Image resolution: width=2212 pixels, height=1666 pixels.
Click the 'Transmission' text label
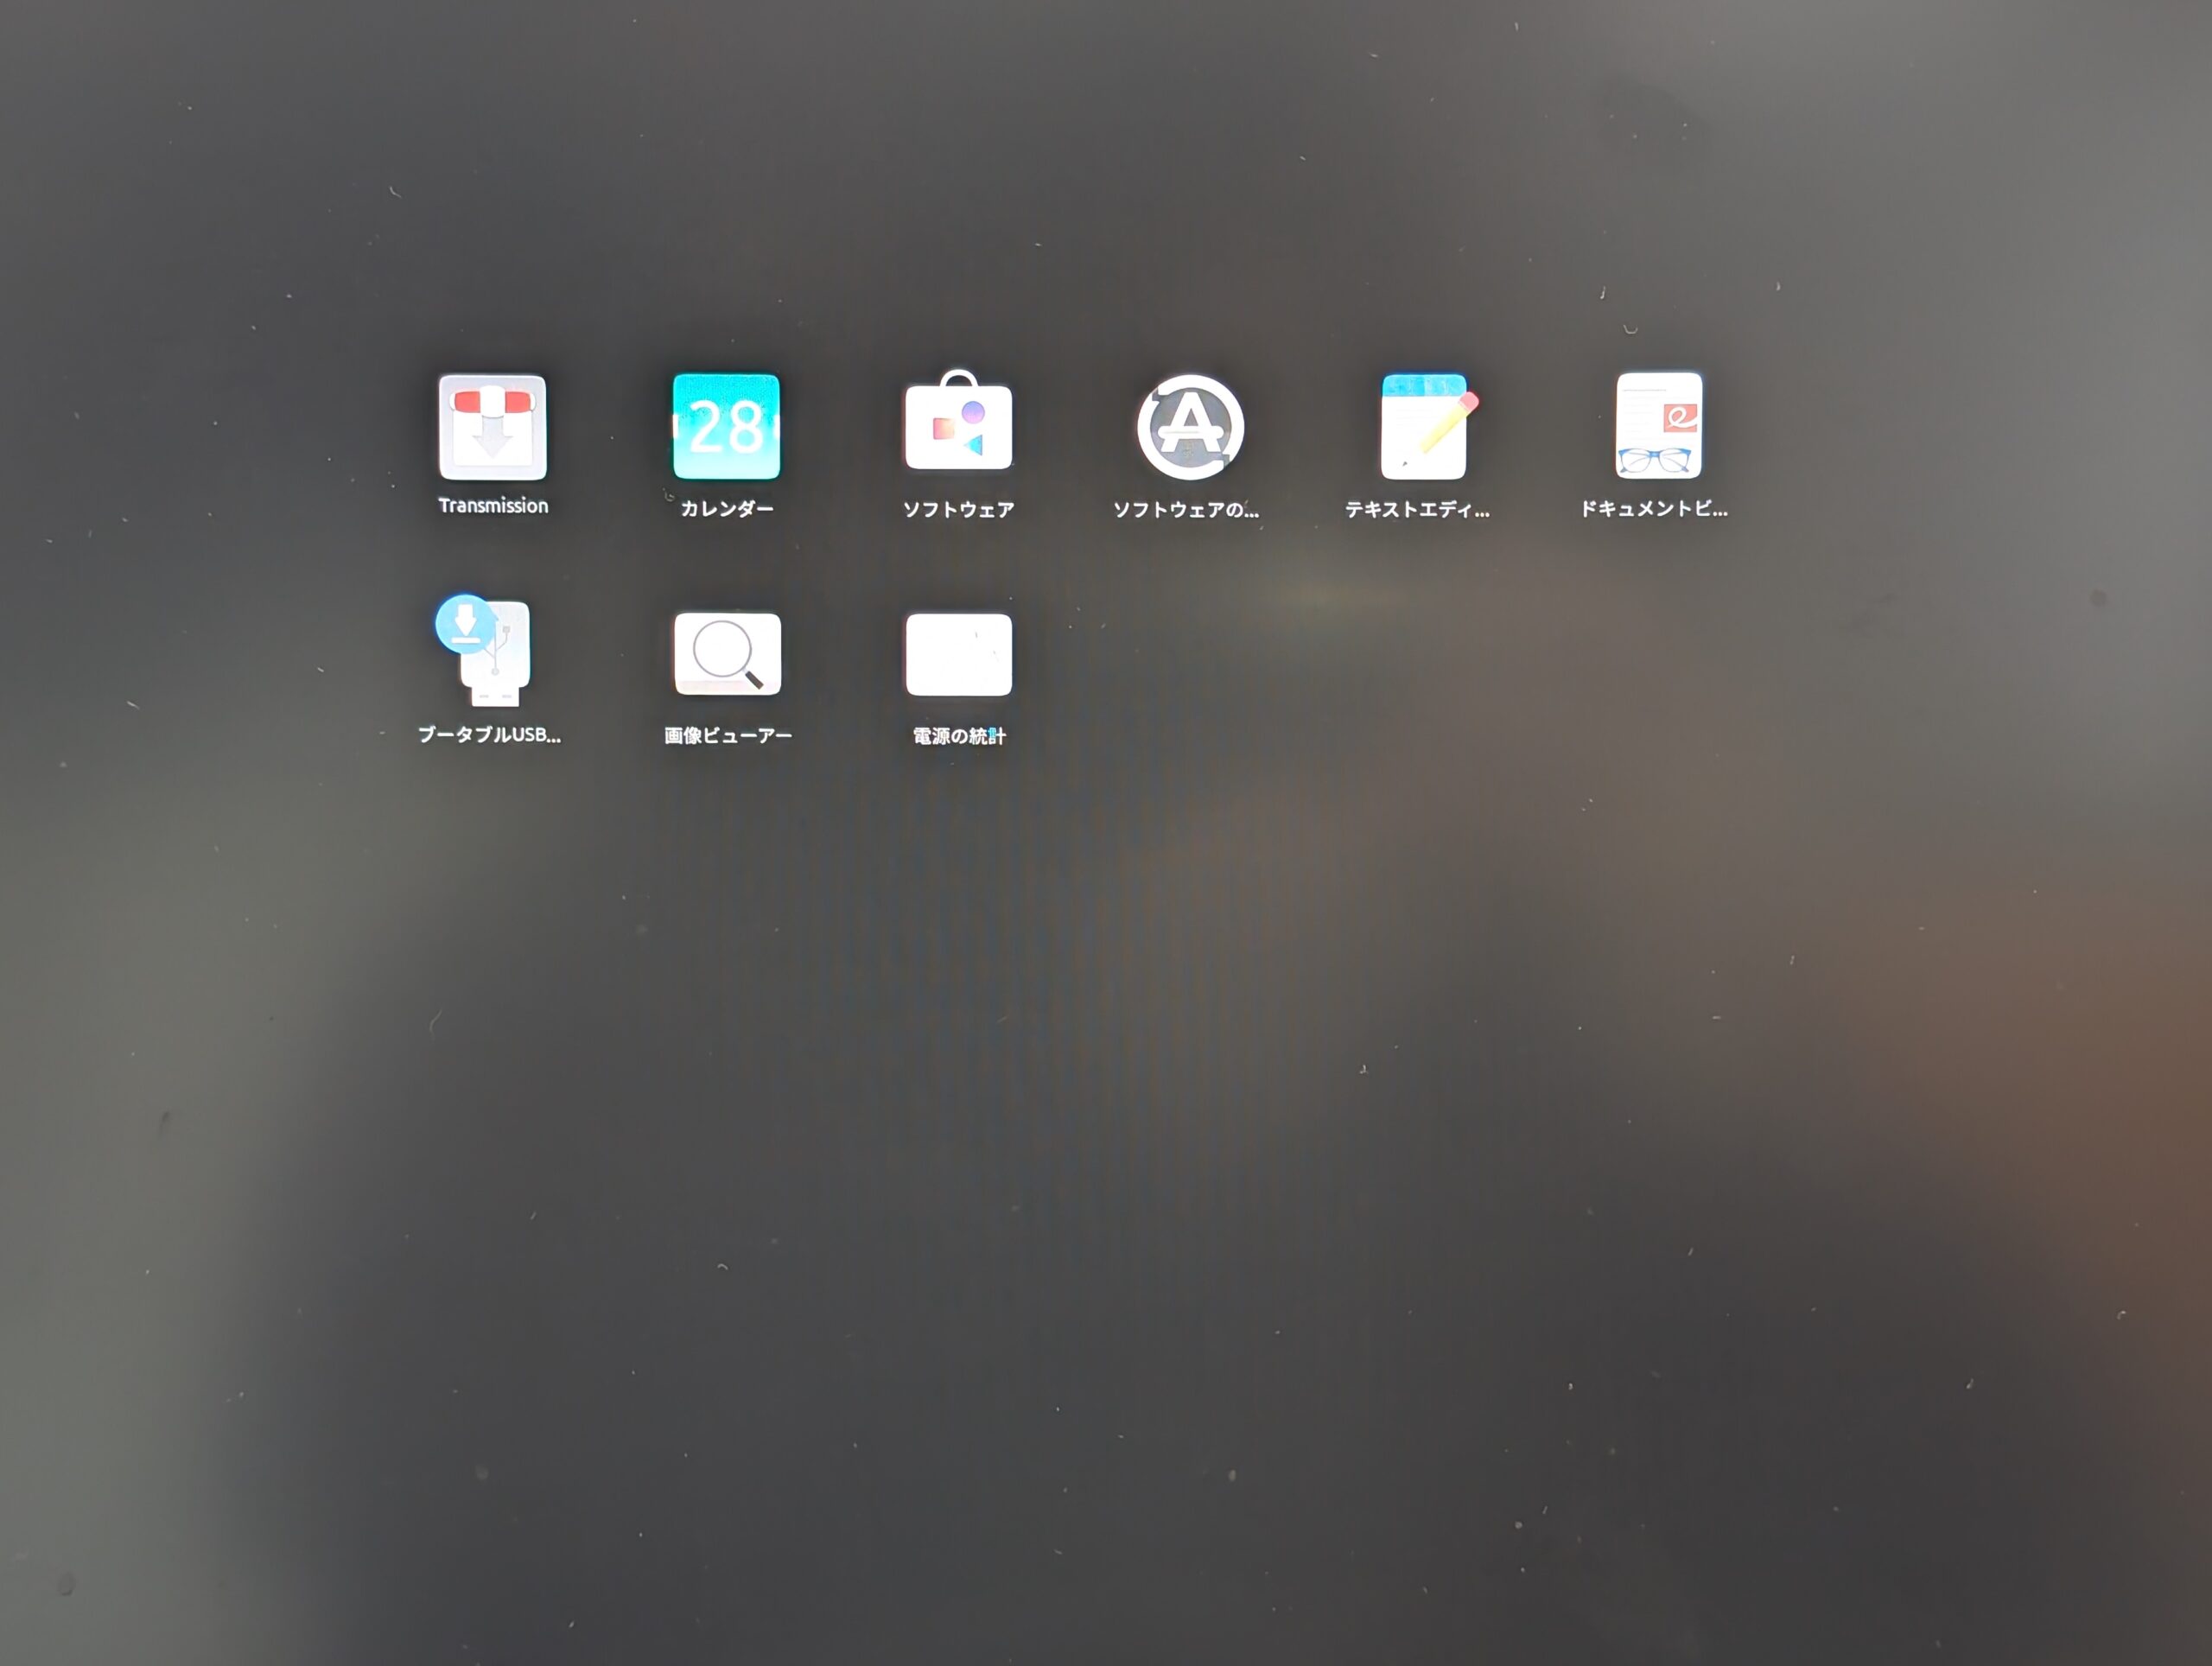click(493, 506)
